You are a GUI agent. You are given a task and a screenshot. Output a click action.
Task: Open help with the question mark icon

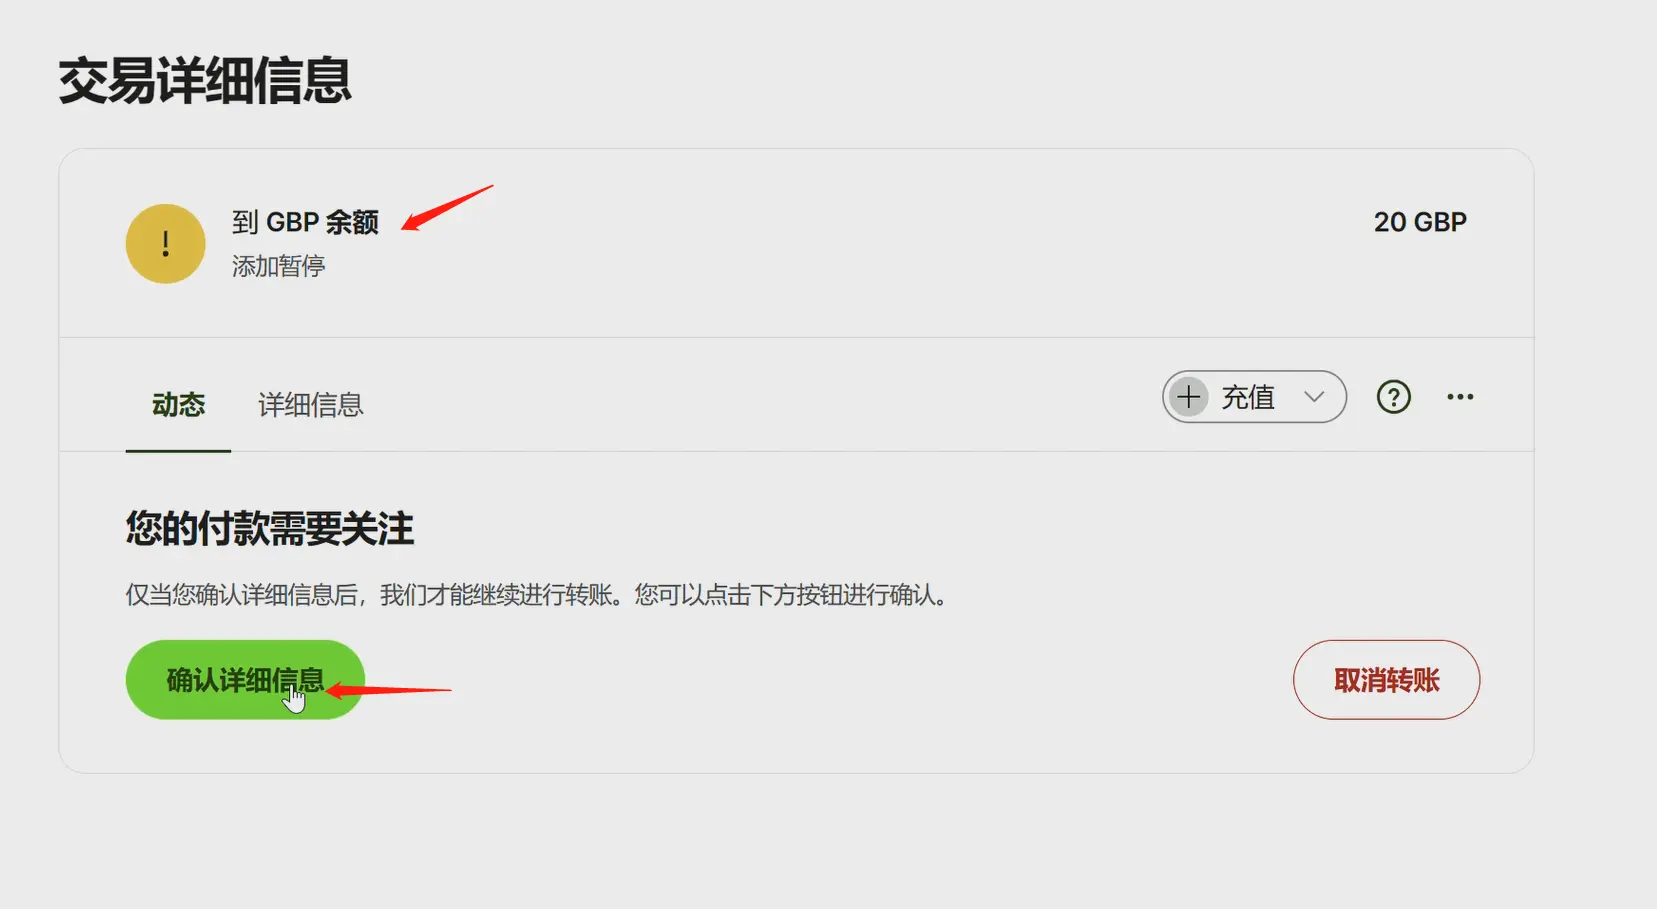[1393, 397]
